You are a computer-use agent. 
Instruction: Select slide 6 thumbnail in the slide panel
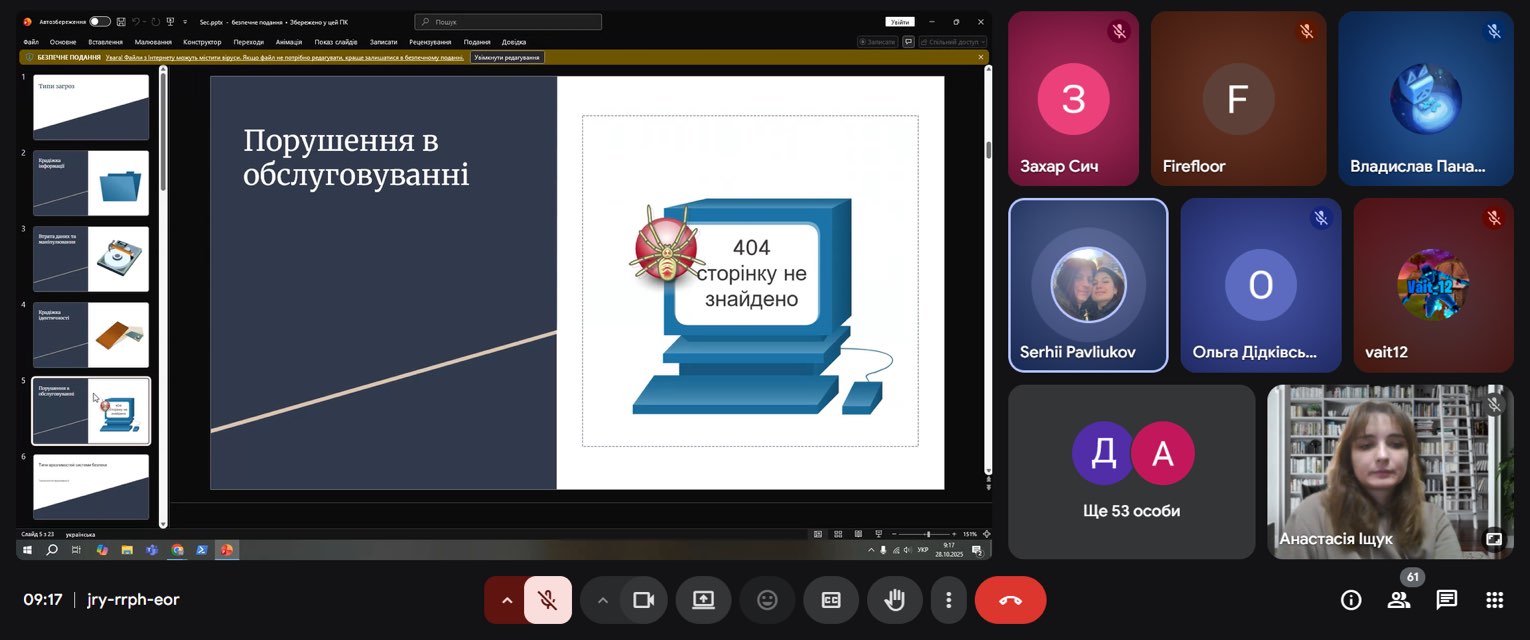tap(91, 487)
